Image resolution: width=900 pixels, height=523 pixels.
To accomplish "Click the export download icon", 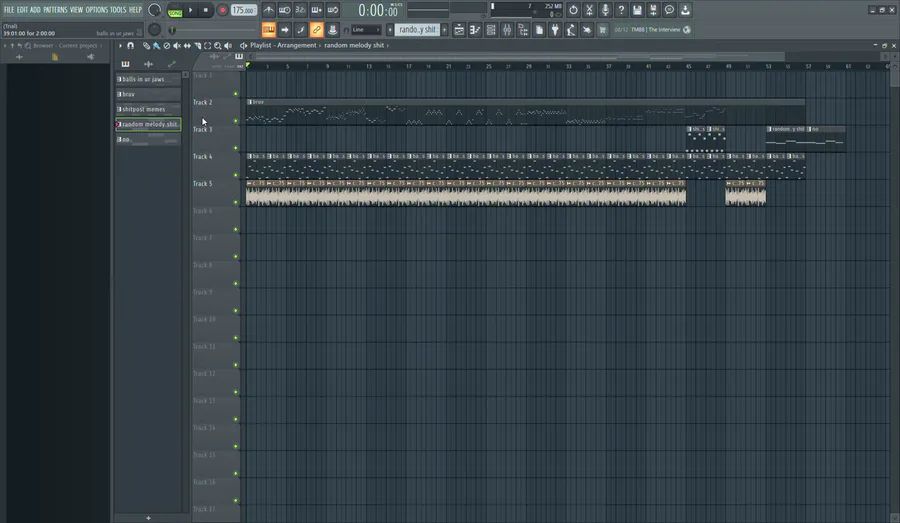I will coord(685,10).
